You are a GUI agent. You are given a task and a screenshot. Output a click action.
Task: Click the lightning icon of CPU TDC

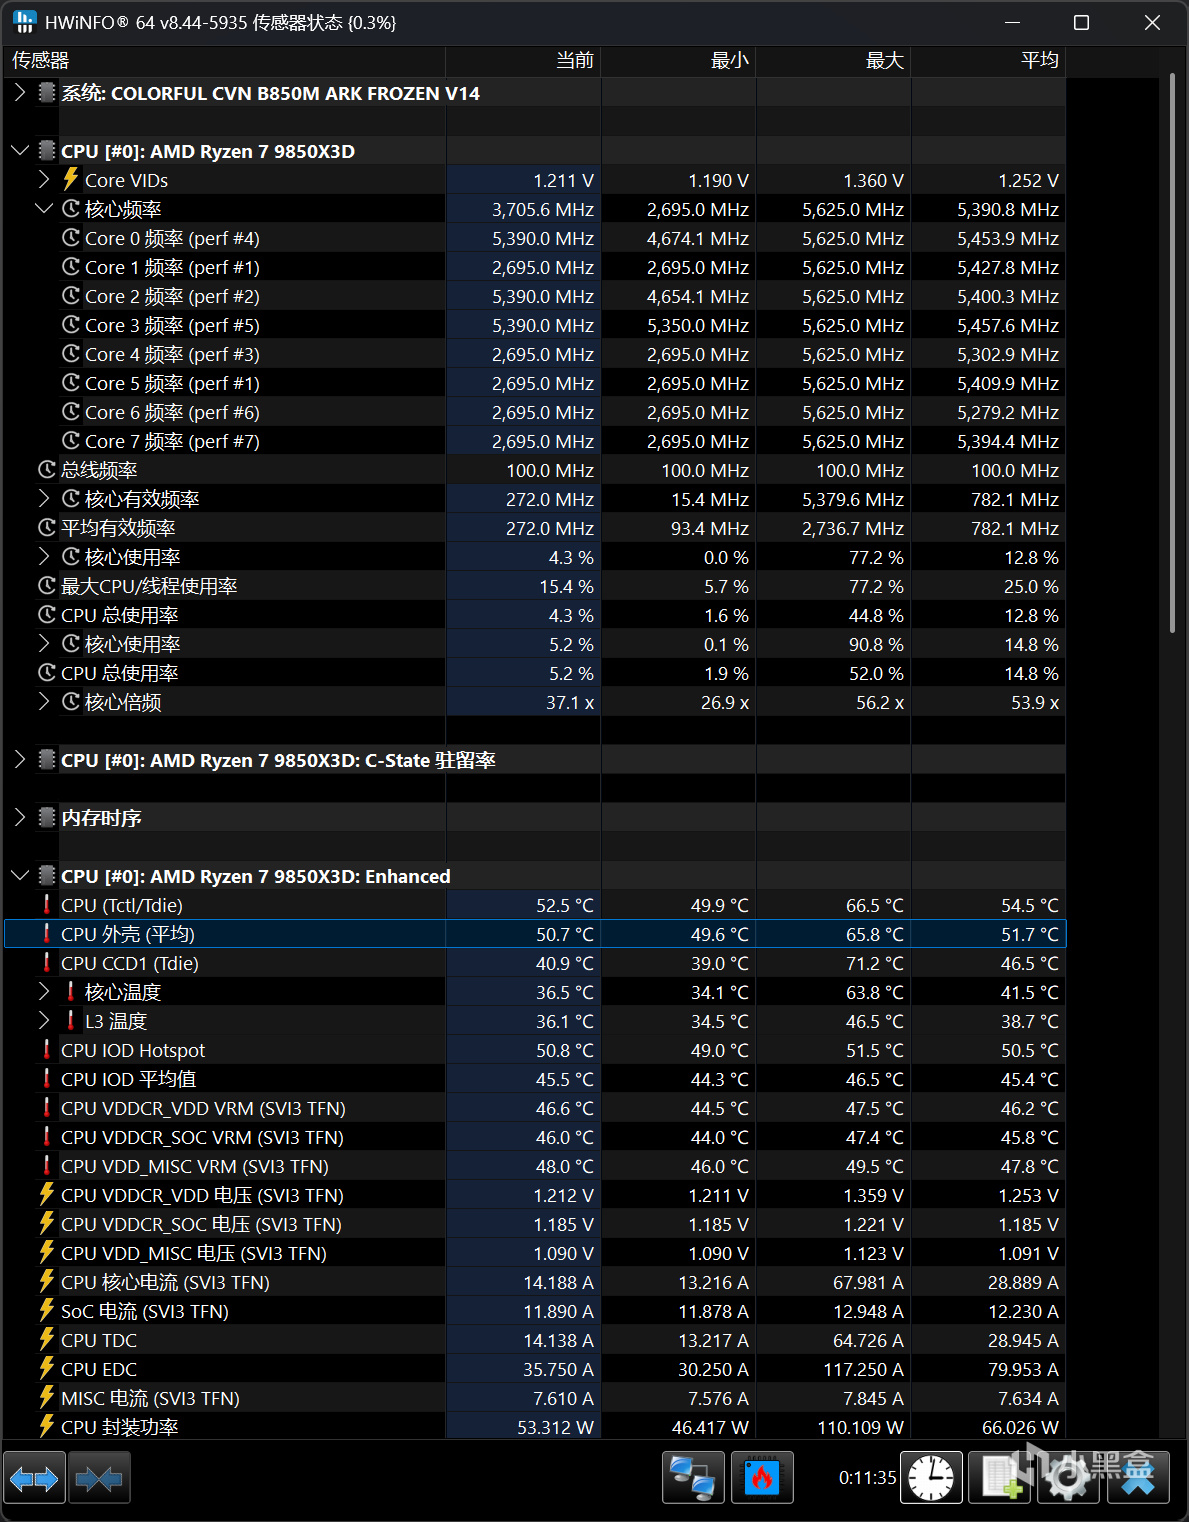47,1340
